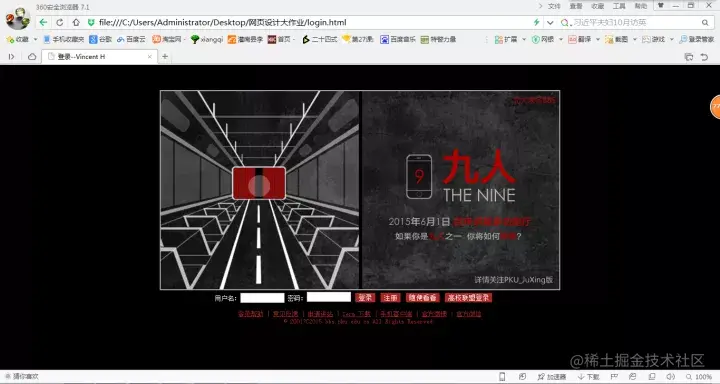Open the 二十四式 bookmark
This screenshot has height=384, width=720.
320,40
